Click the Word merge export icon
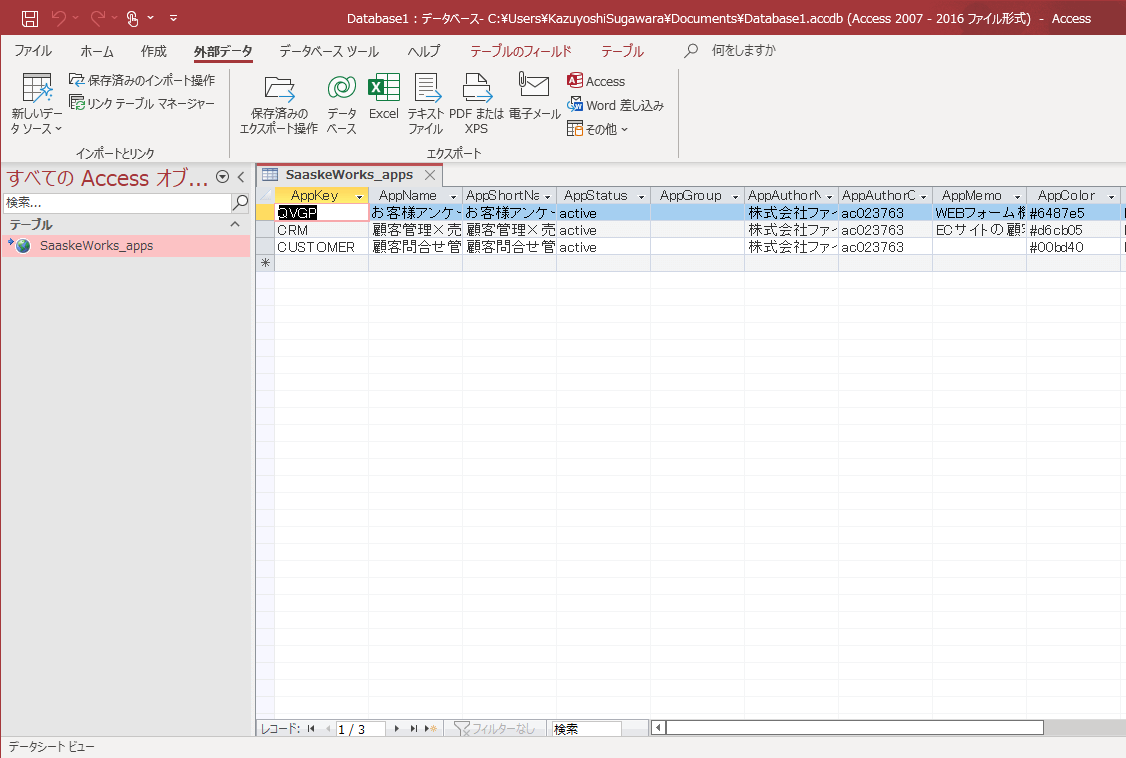This screenshot has height=758, width=1126. click(x=574, y=105)
